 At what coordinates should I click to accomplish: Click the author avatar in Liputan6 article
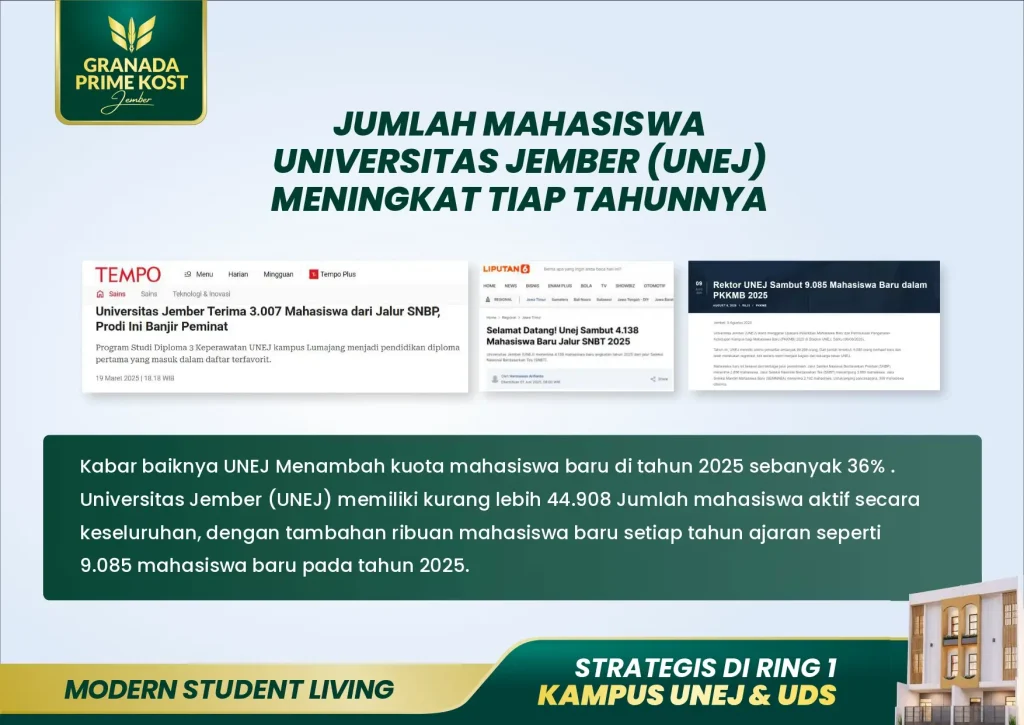click(494, 379)
